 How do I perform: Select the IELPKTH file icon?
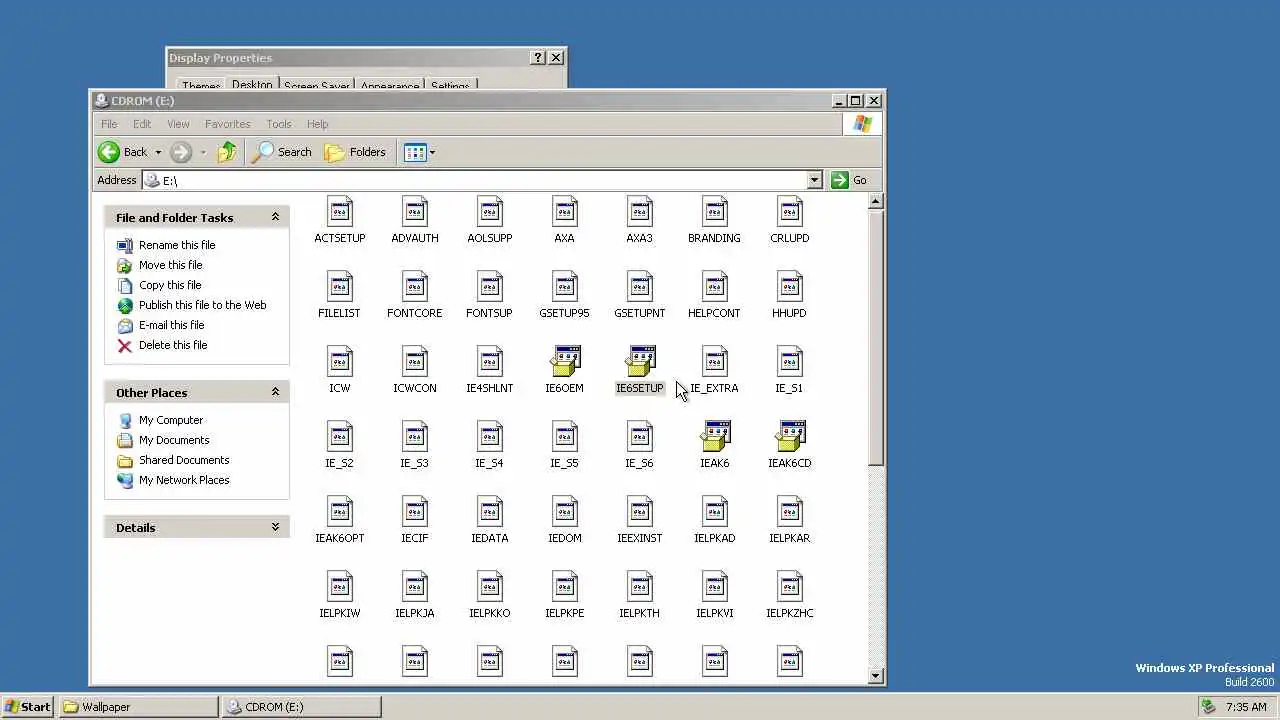(640, 587)
